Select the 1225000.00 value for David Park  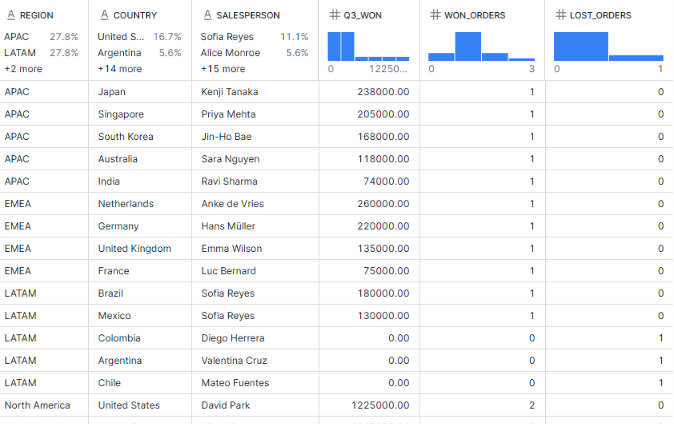pos(380,405)
